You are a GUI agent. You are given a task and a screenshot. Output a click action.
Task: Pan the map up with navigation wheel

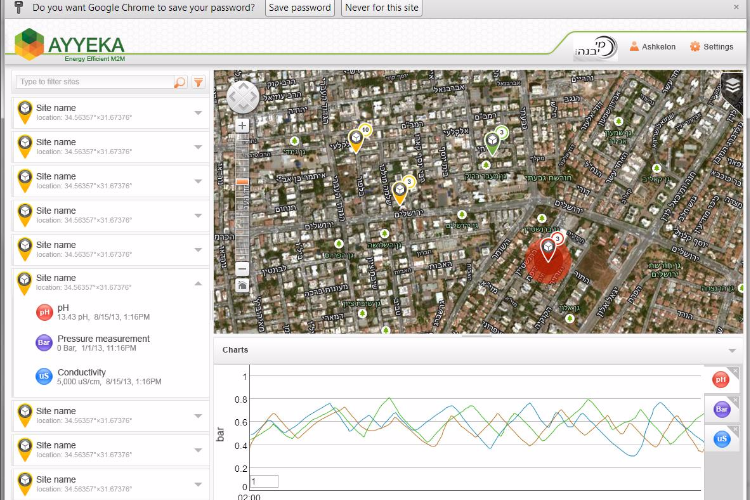coord(243,87)
